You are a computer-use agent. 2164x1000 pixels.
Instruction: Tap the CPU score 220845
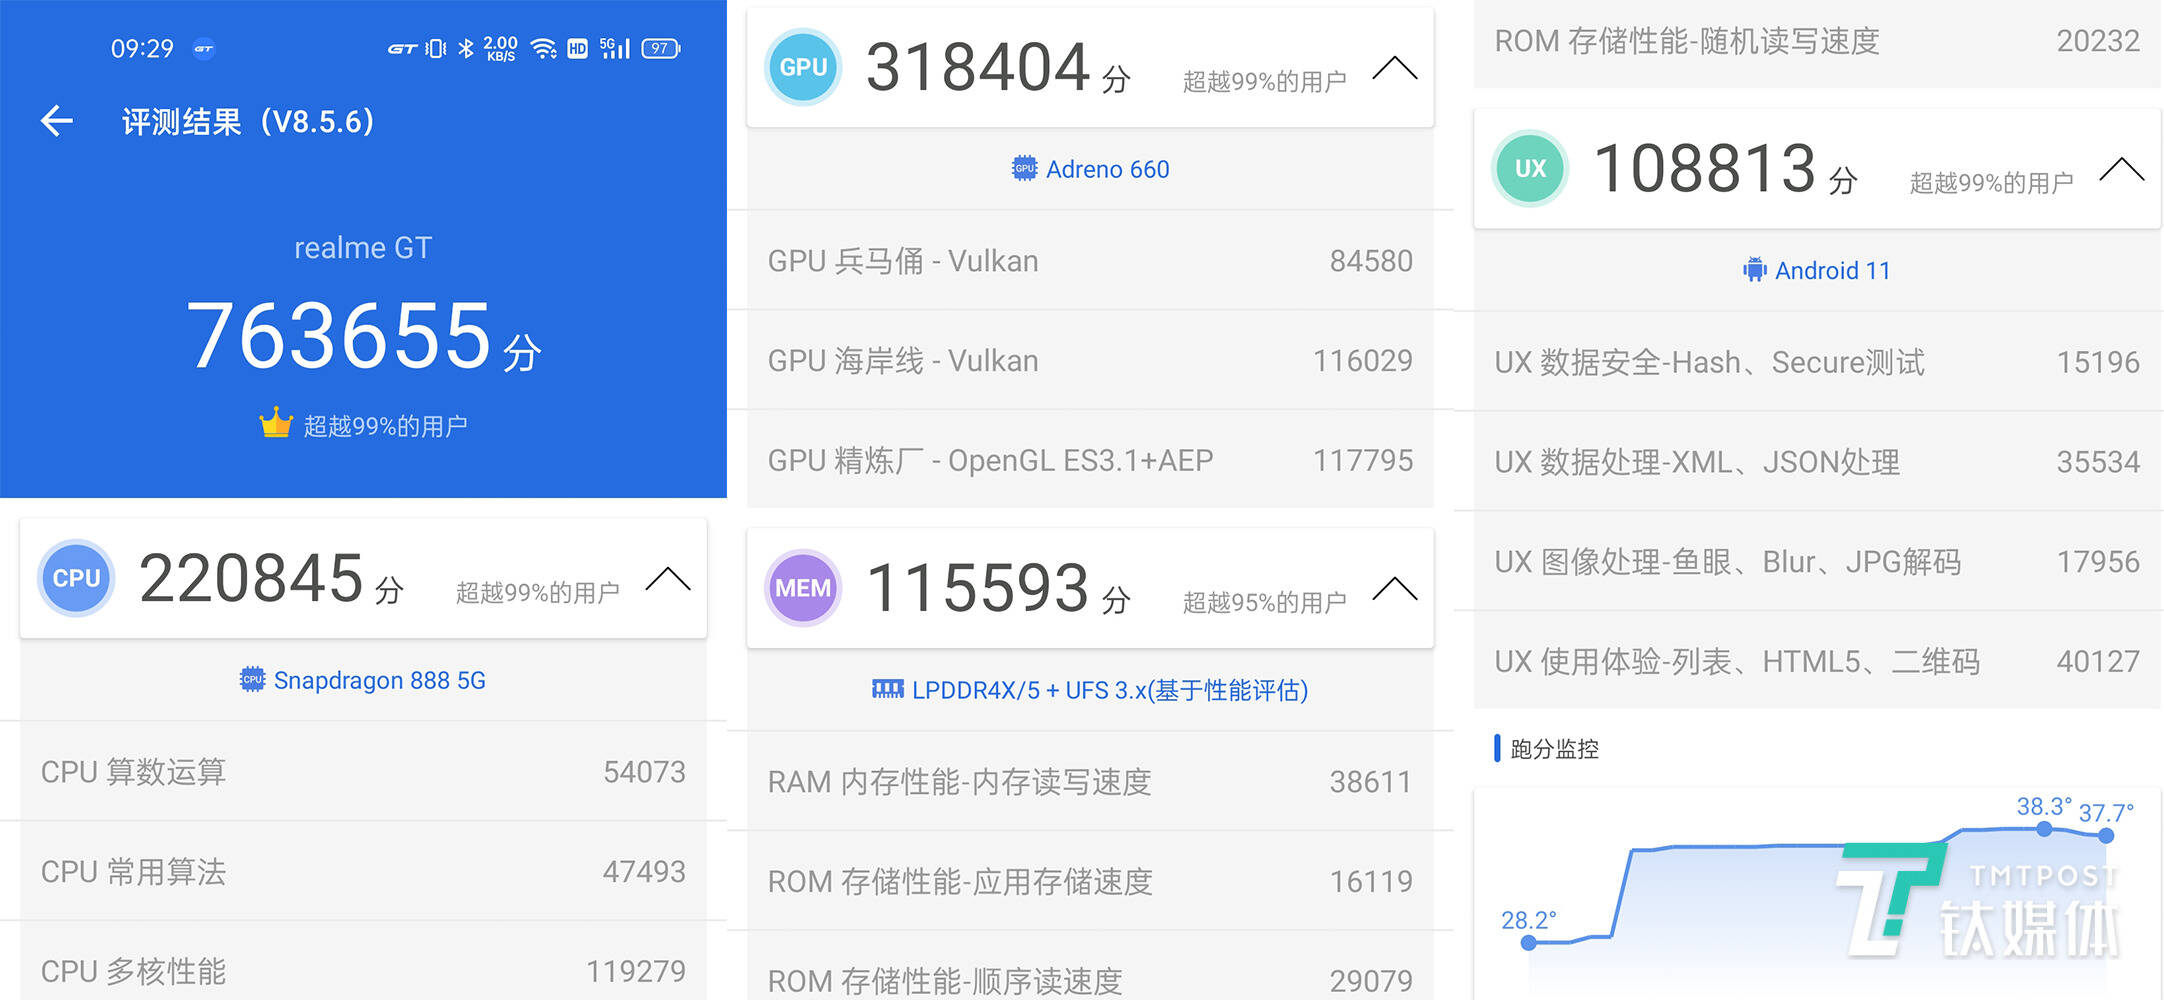(x=251, y=578)
